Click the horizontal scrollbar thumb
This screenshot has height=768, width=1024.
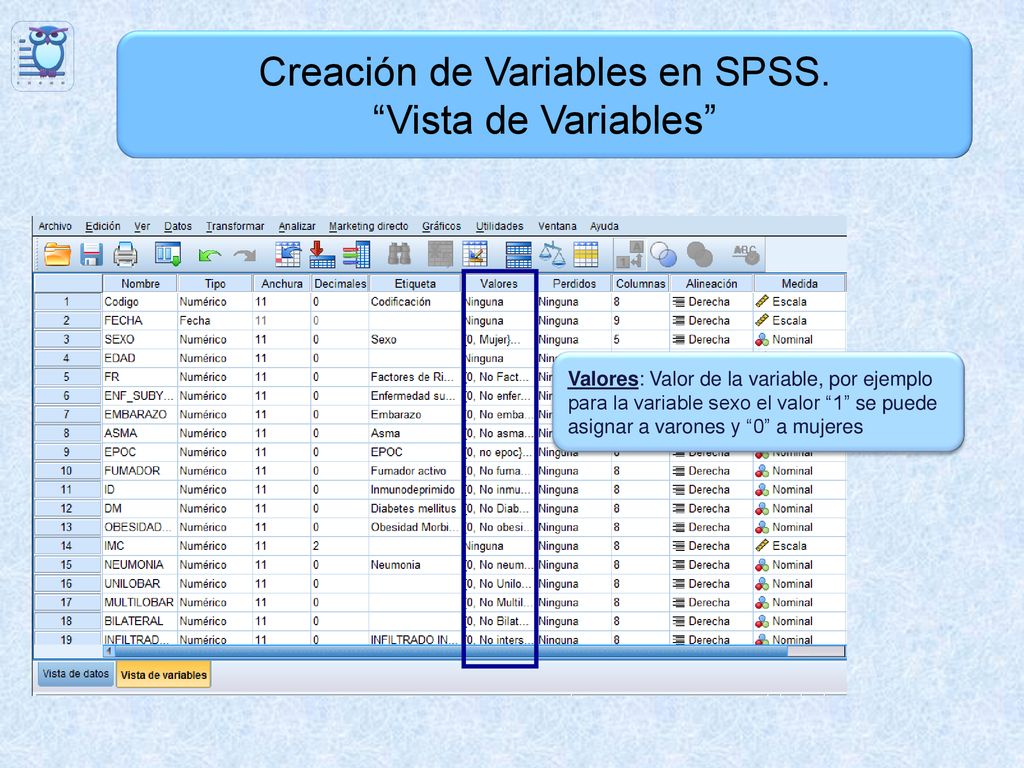point(451,651)
